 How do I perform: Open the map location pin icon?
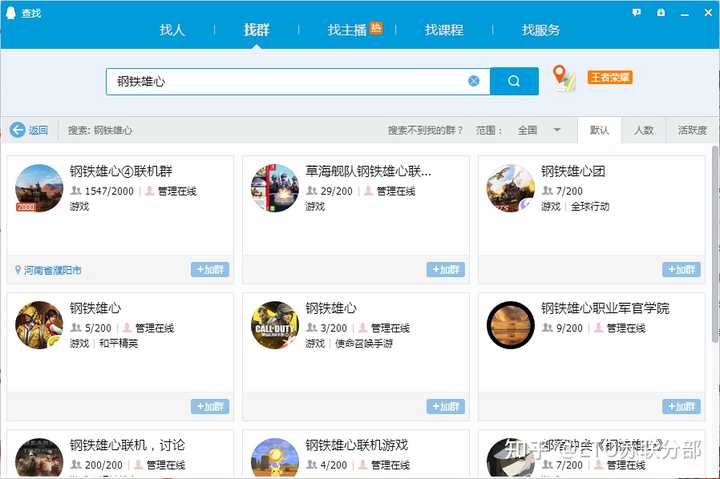point(564,79)
